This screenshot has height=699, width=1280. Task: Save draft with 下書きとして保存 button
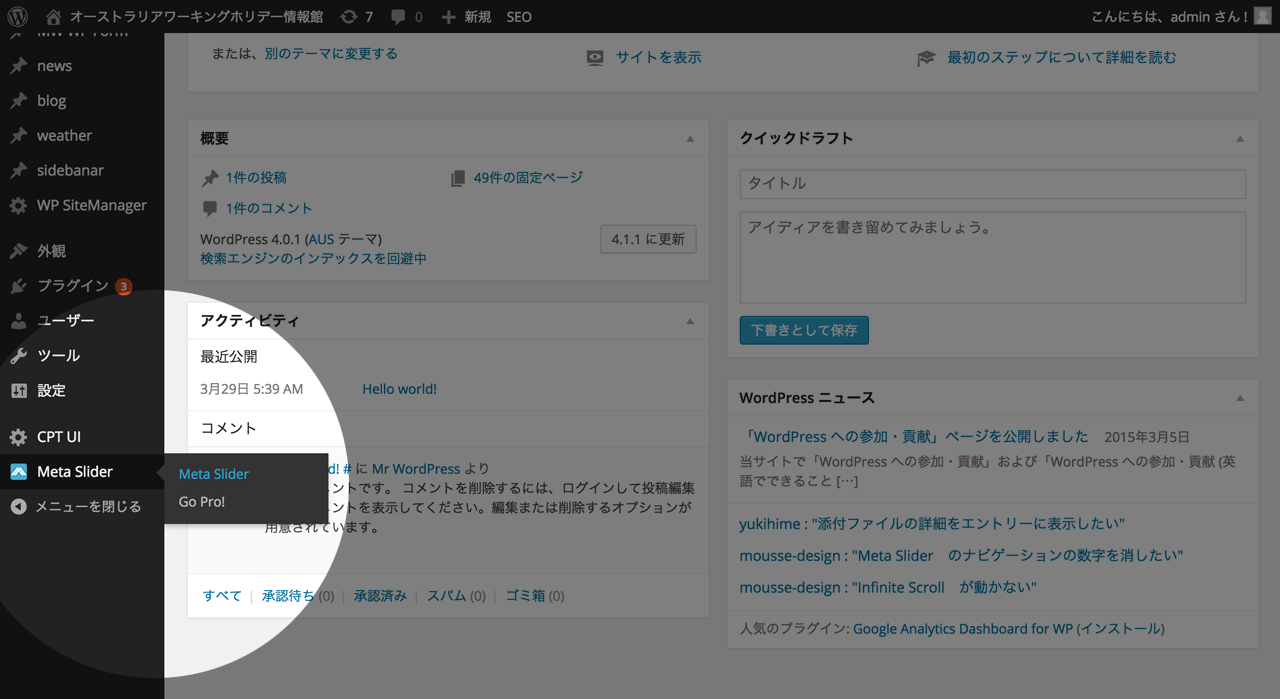pos(804,330)
